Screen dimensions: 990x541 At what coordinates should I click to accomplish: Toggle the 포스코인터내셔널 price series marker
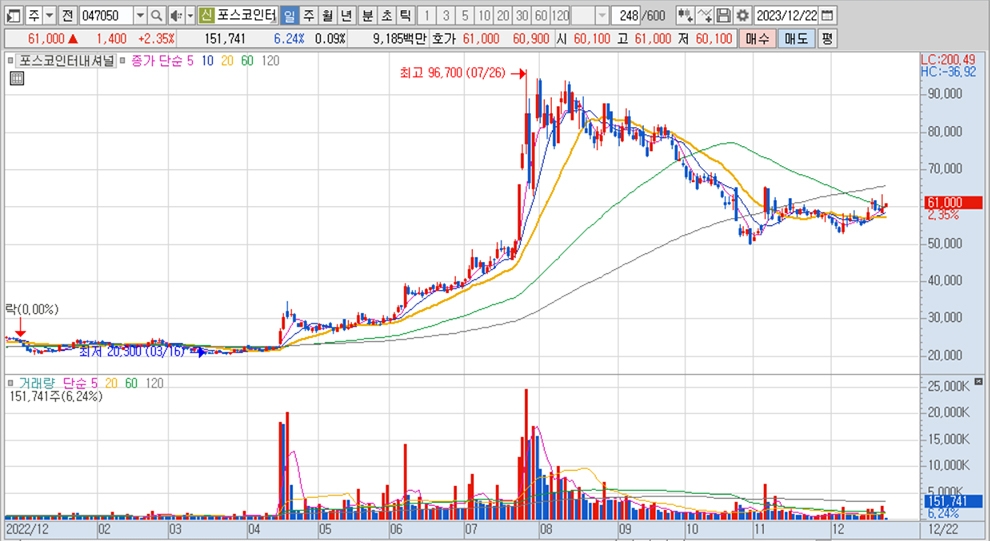(11, 61)
